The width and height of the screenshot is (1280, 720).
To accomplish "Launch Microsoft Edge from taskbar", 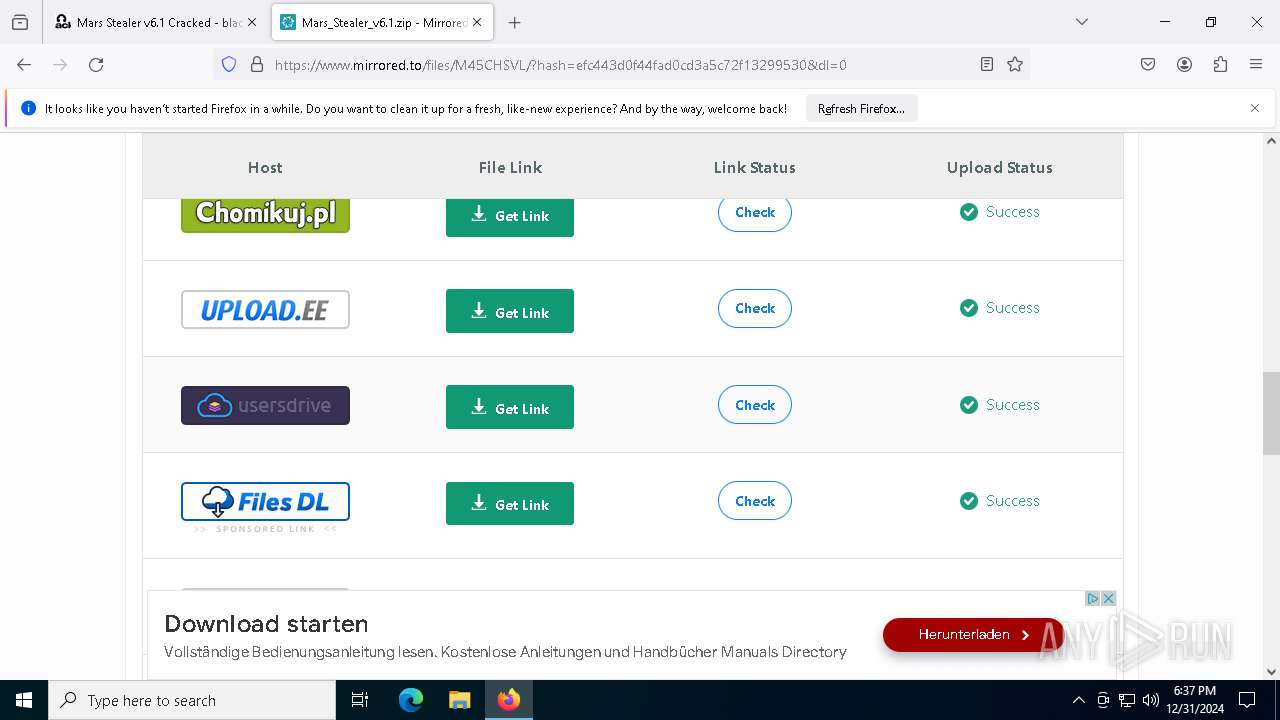I will click(411, 700).
